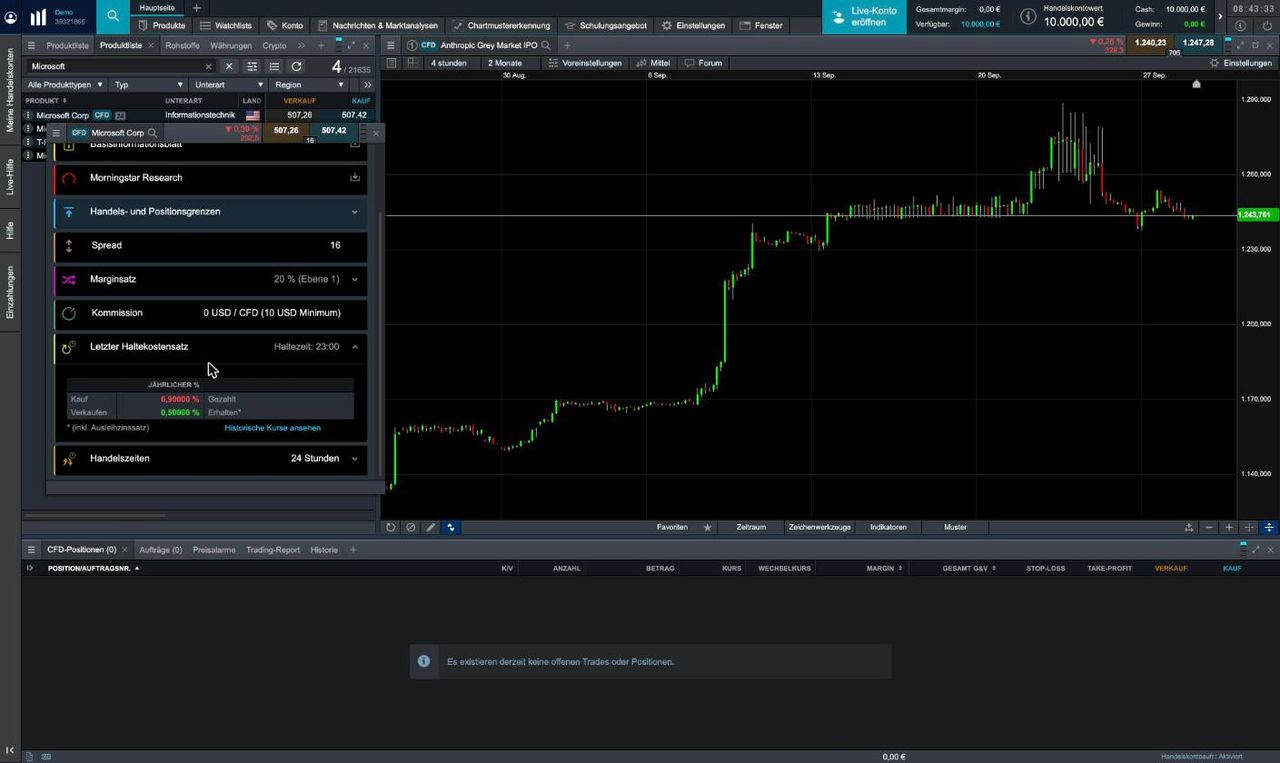Click the account info circle icon
The width and height of the screenshot is (1280, 763).
[1027, 16]
